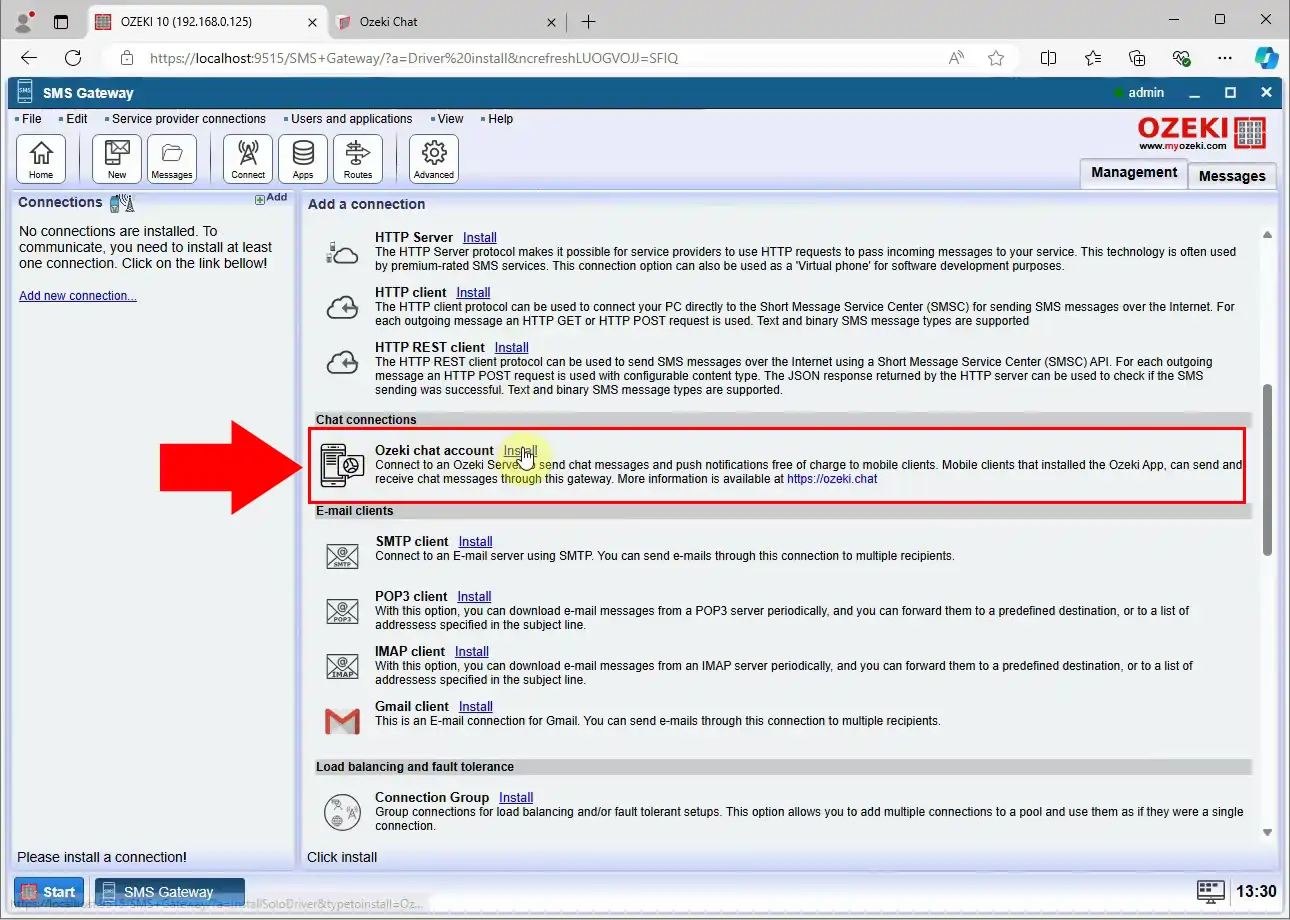Open the Advanced gear toolbar icon
This screenshot has width=1290, height=920.
pos(434,159)
